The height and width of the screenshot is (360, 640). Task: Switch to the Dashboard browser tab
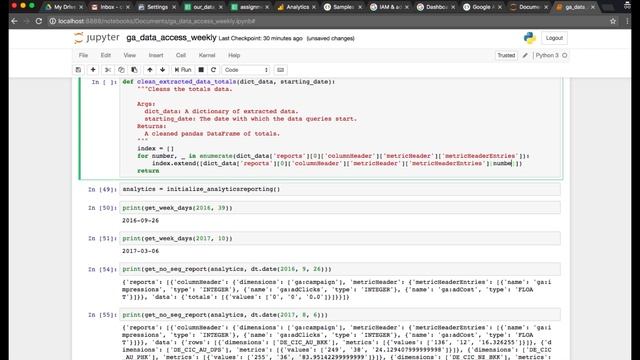coord(436,7)
